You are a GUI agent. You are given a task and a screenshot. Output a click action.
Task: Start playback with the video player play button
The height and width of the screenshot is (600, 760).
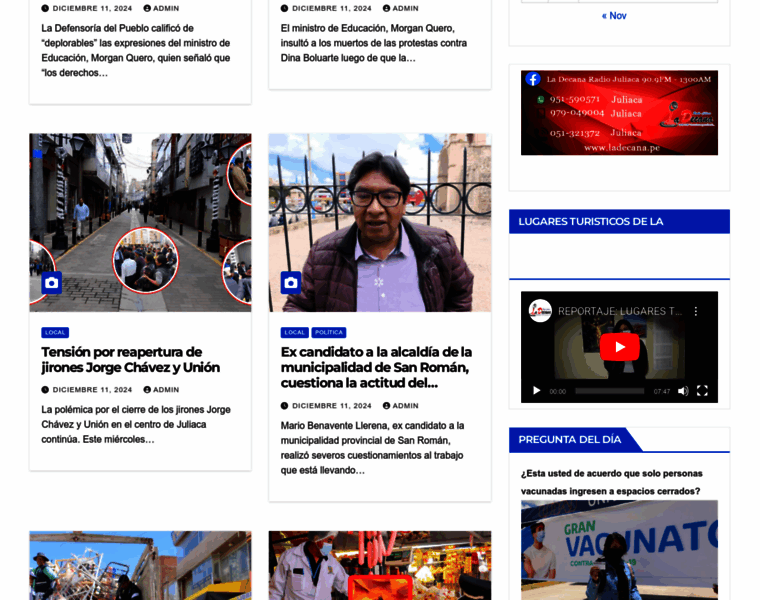537,391
